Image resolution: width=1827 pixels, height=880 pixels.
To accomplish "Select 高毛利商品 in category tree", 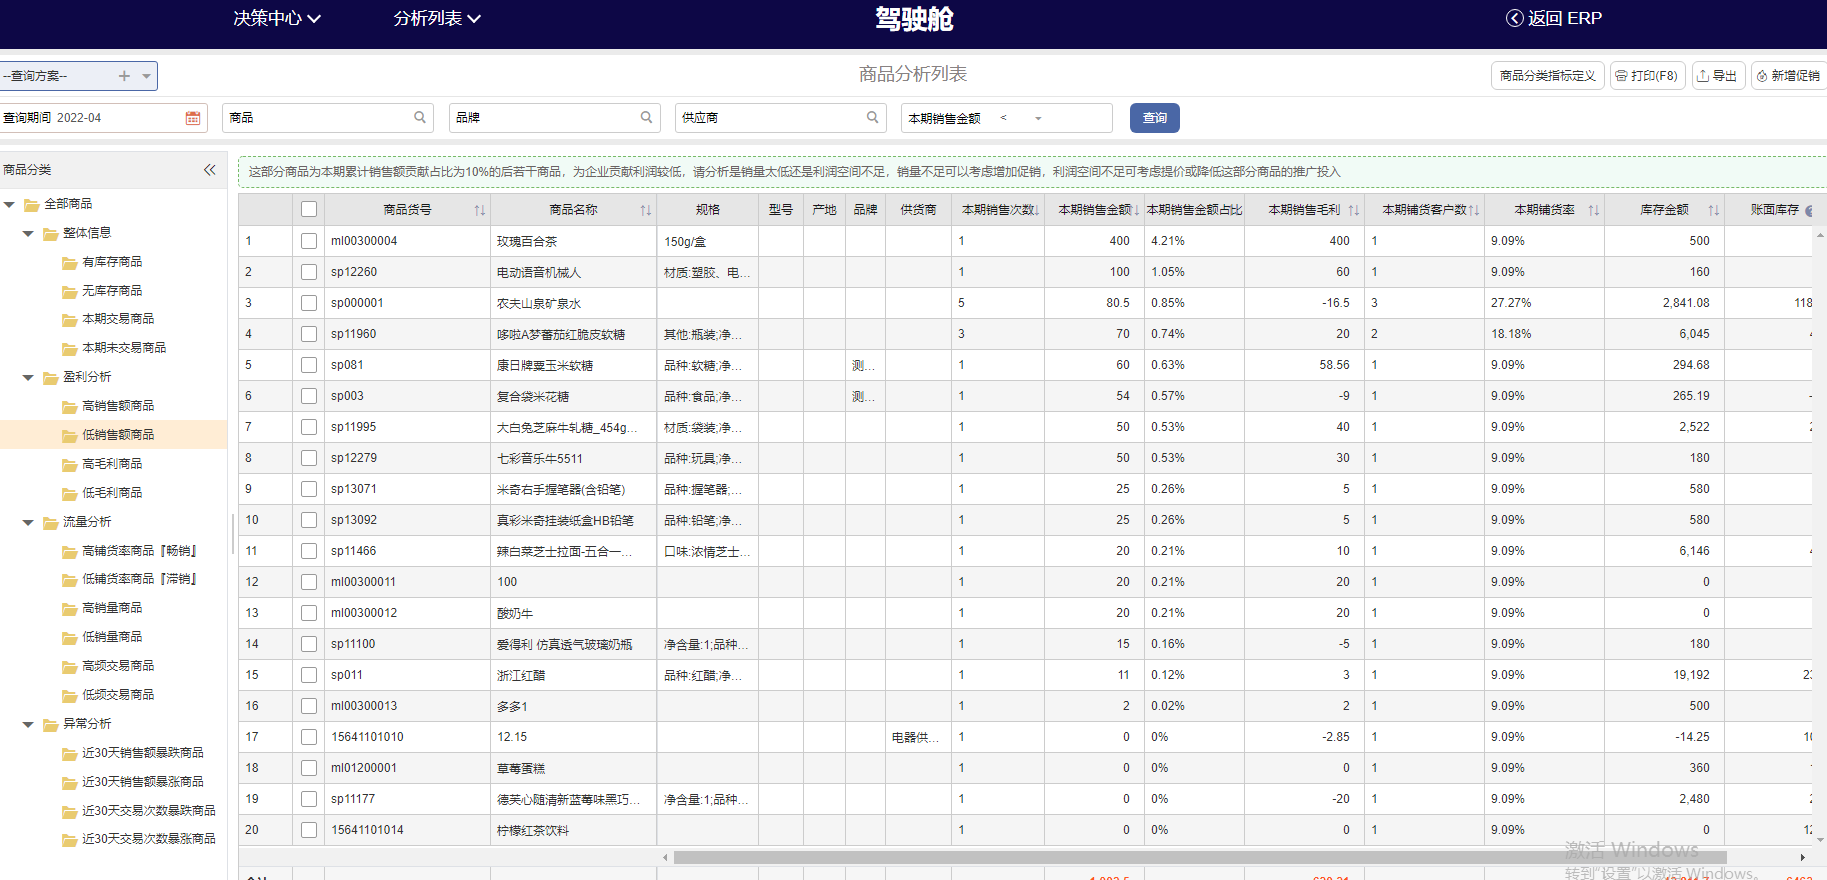I will [x=112, y=464].
